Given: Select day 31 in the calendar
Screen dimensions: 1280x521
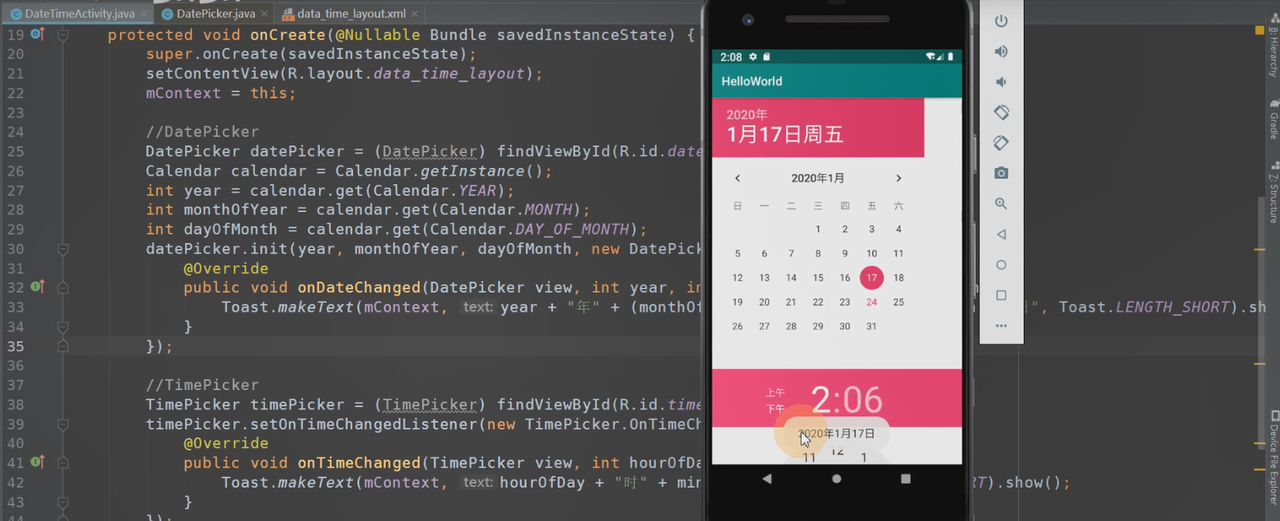Looking at the screenshot, I should pos(872,326).
